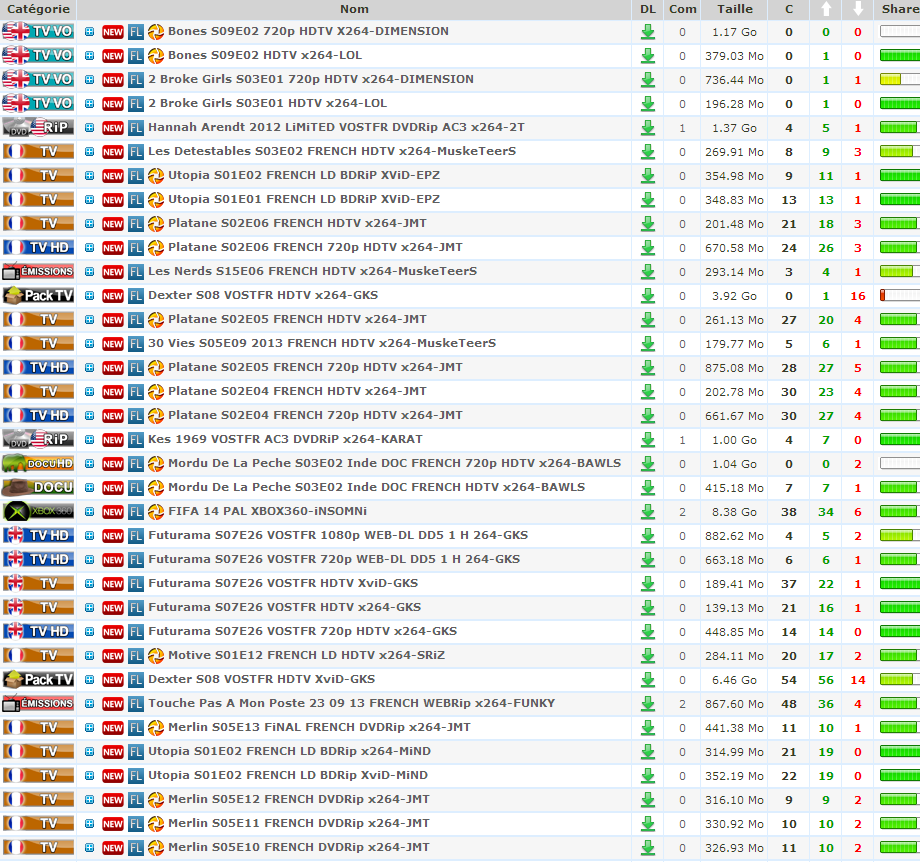The width and height of the screenshot is (920, 862).
Task: Click size 8.38 Go on FIFA 14 row
Action: [734, 512]
